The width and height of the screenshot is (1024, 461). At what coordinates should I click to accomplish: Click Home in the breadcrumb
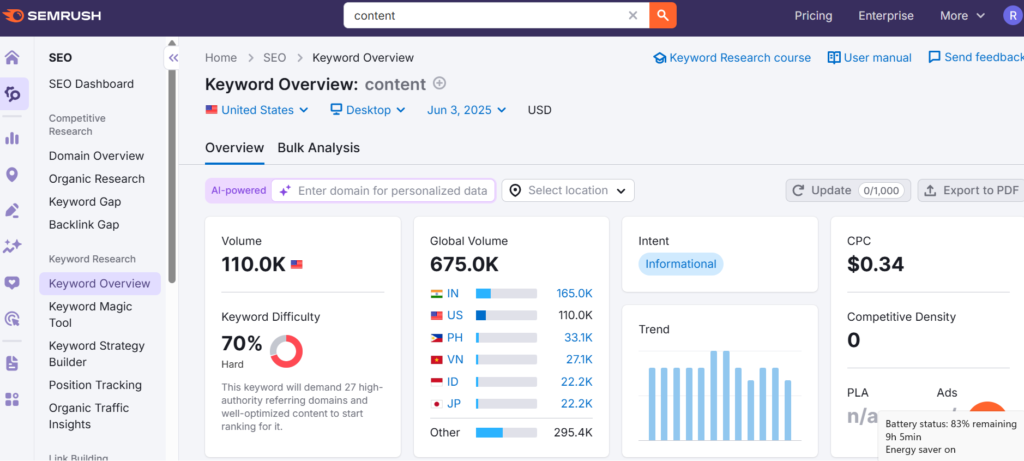click(221, 57)
